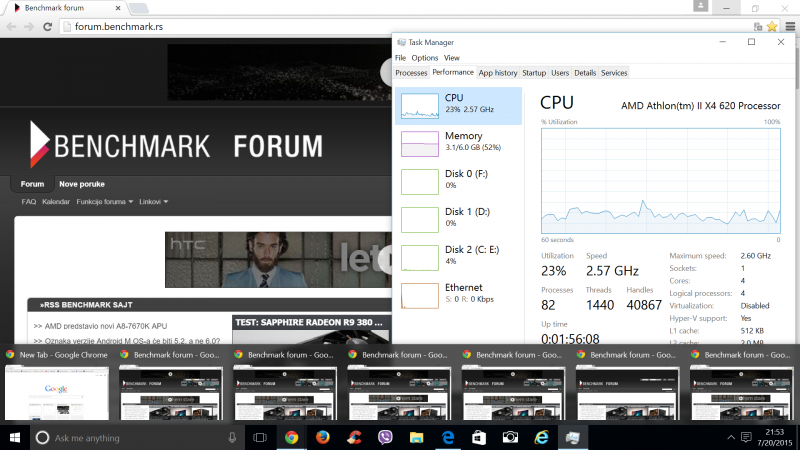Open the Camera app taskbar icon
Screen dimensions: 800x450
[510, 438]
